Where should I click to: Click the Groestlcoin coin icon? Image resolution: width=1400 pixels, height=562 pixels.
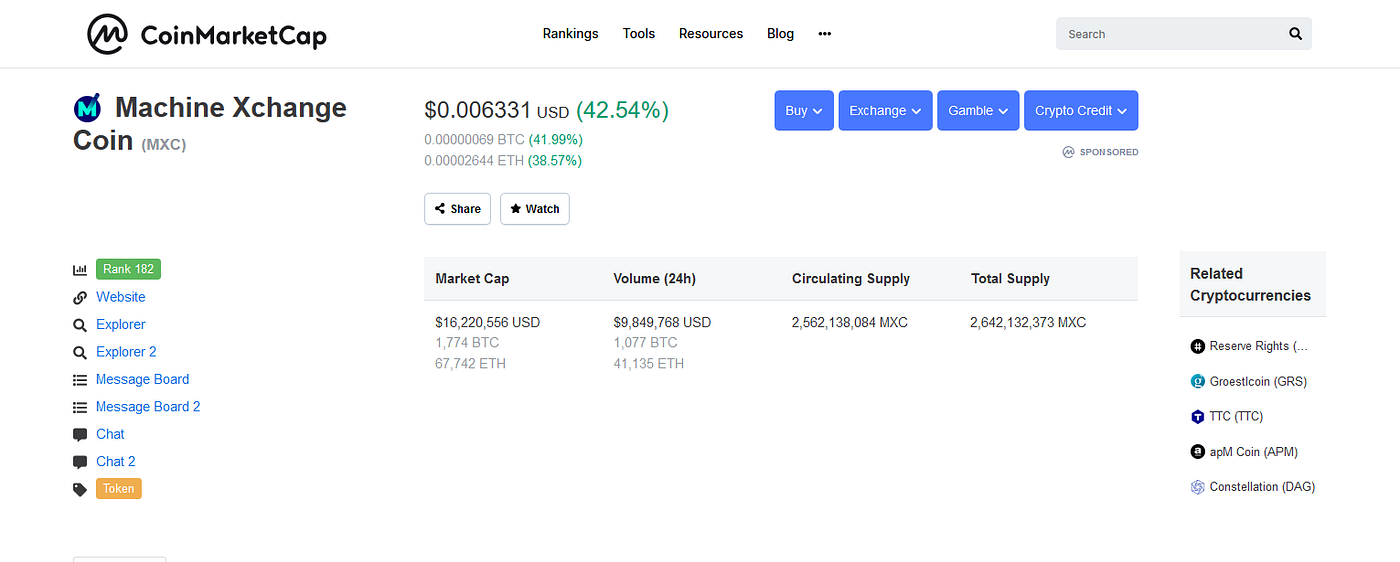pyautogui.click(x=1197, y=381)
